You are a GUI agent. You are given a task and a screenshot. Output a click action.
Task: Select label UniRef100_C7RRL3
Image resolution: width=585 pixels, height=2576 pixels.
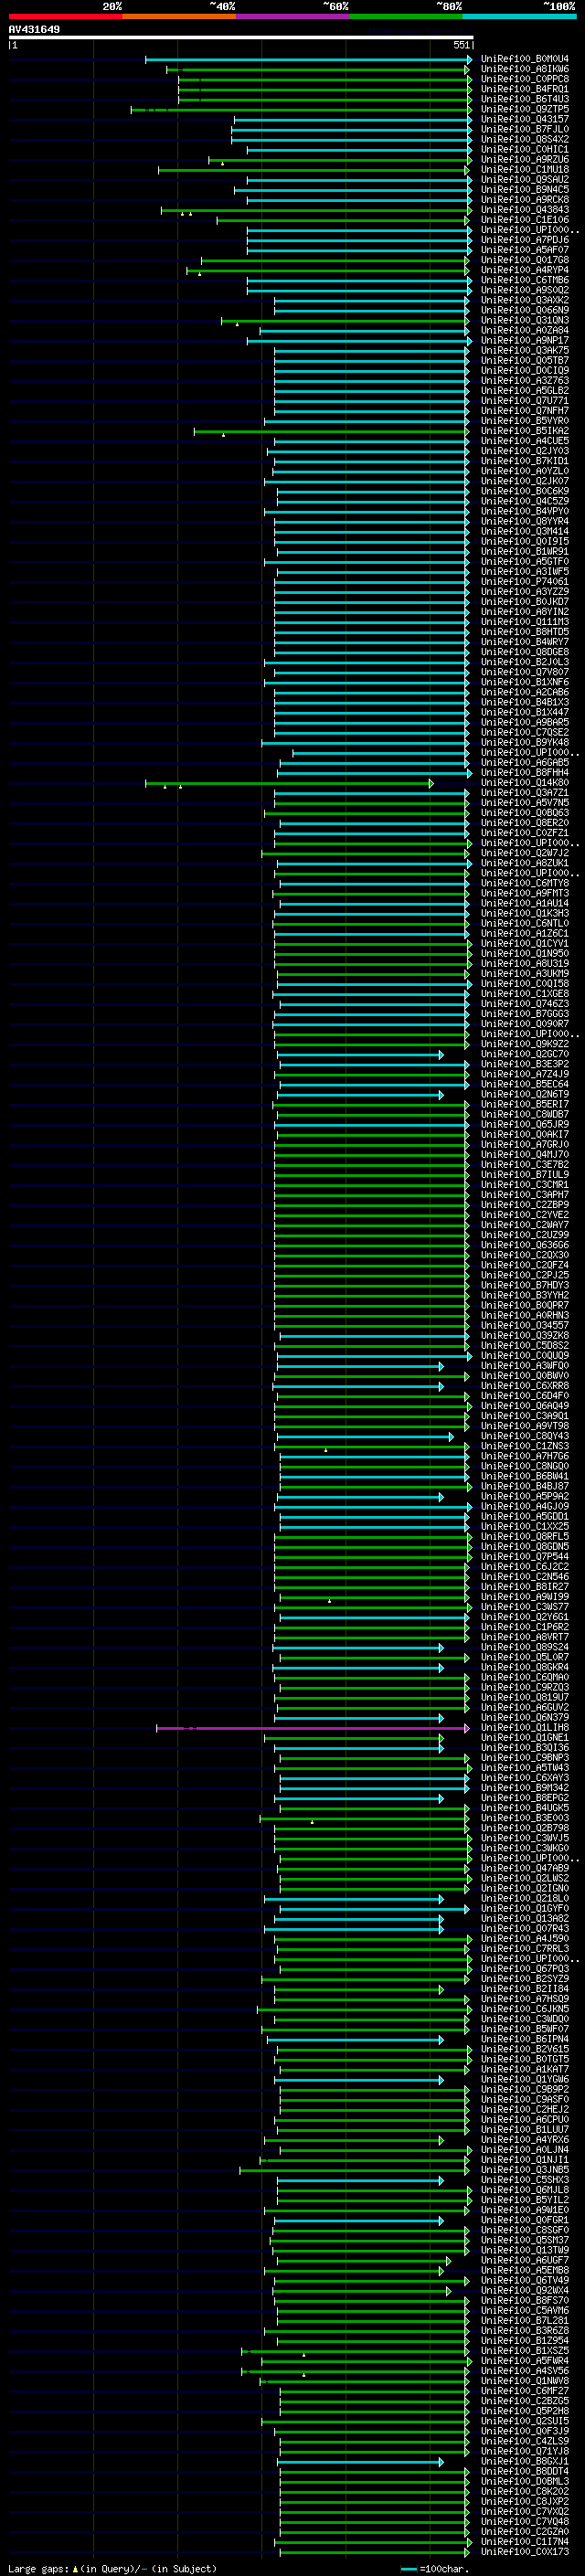pos(524,1948)
